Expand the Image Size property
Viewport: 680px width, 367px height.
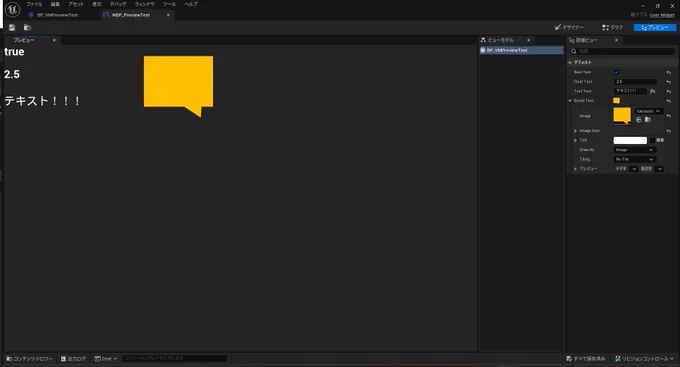pyautogui.click(x=575, y=131)
